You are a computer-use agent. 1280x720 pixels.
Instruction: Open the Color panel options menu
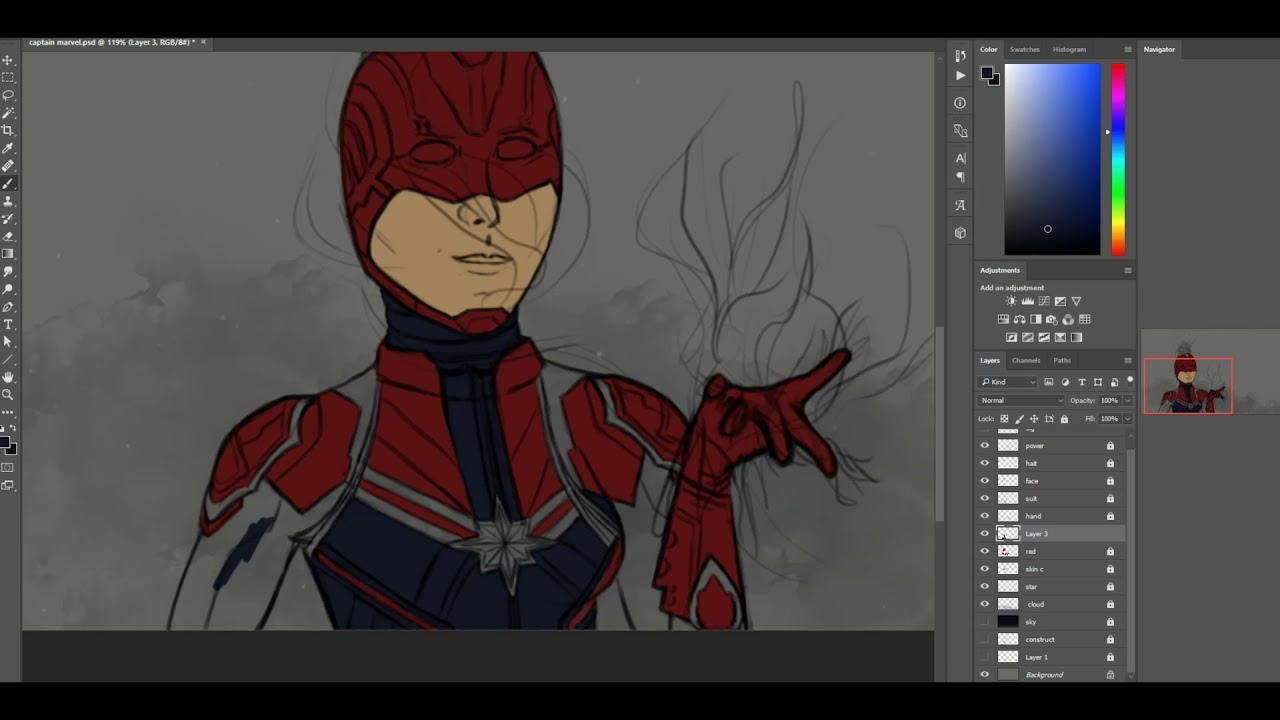[x=1128, y=49]
